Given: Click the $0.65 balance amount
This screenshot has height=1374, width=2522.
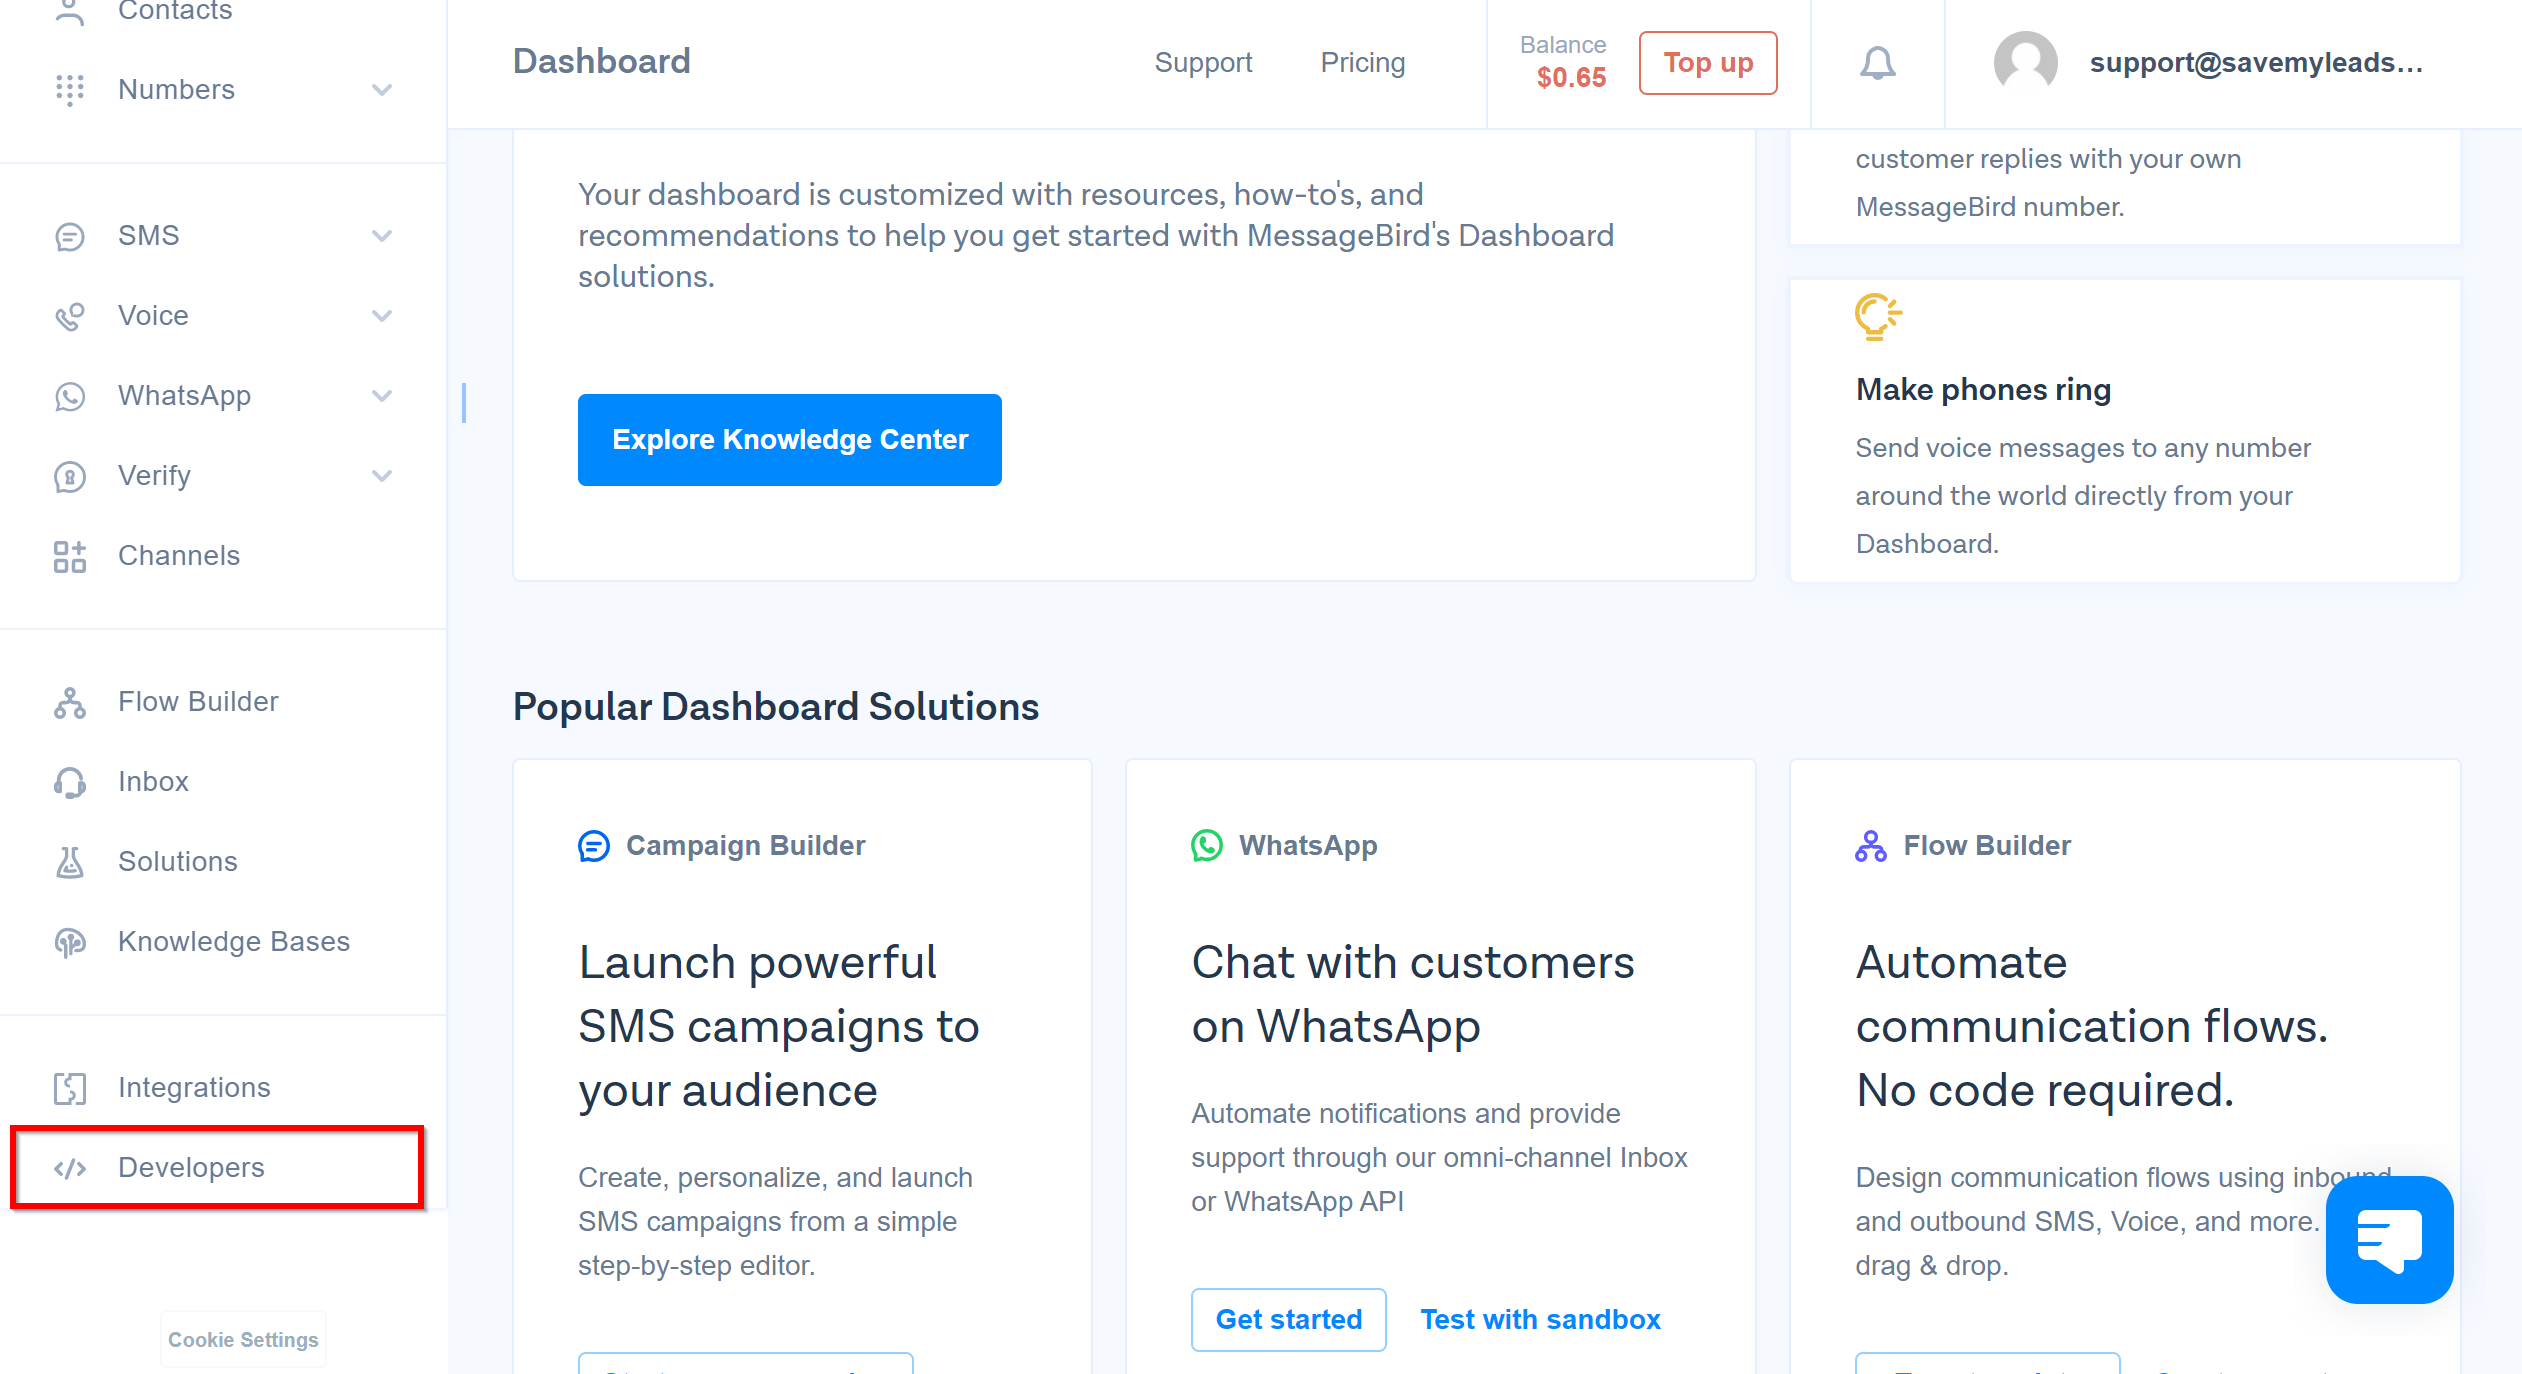Looking at the screenshot, I should [x=1571, y=78].
